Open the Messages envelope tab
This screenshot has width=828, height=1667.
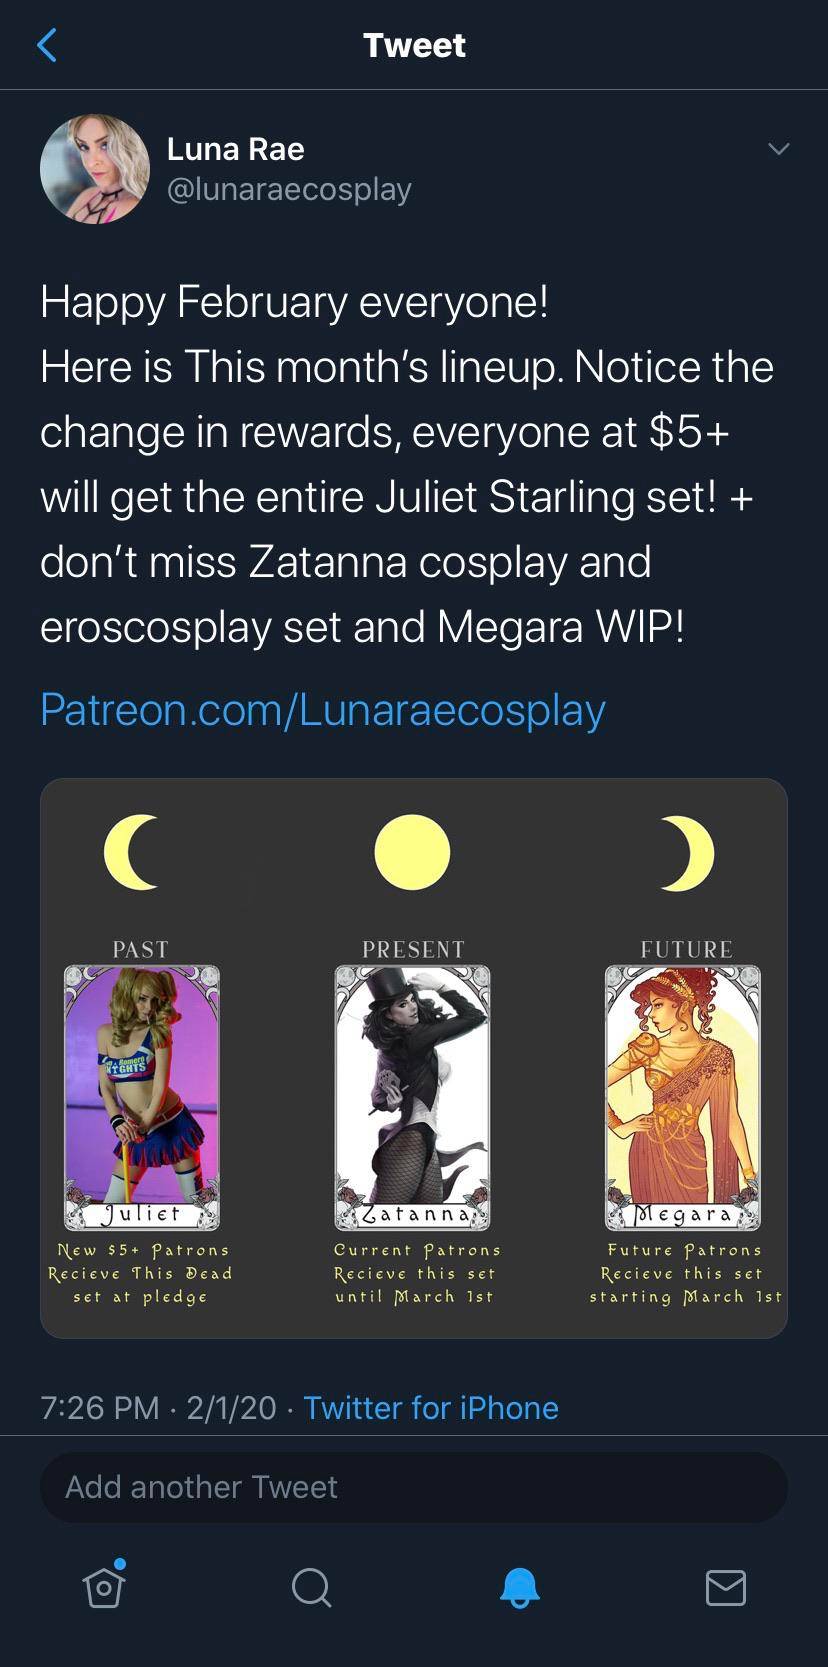click(725, 1587)
